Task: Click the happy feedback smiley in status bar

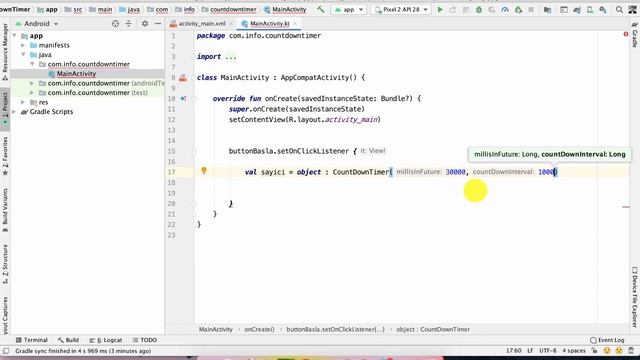Action: click(607, 351)
